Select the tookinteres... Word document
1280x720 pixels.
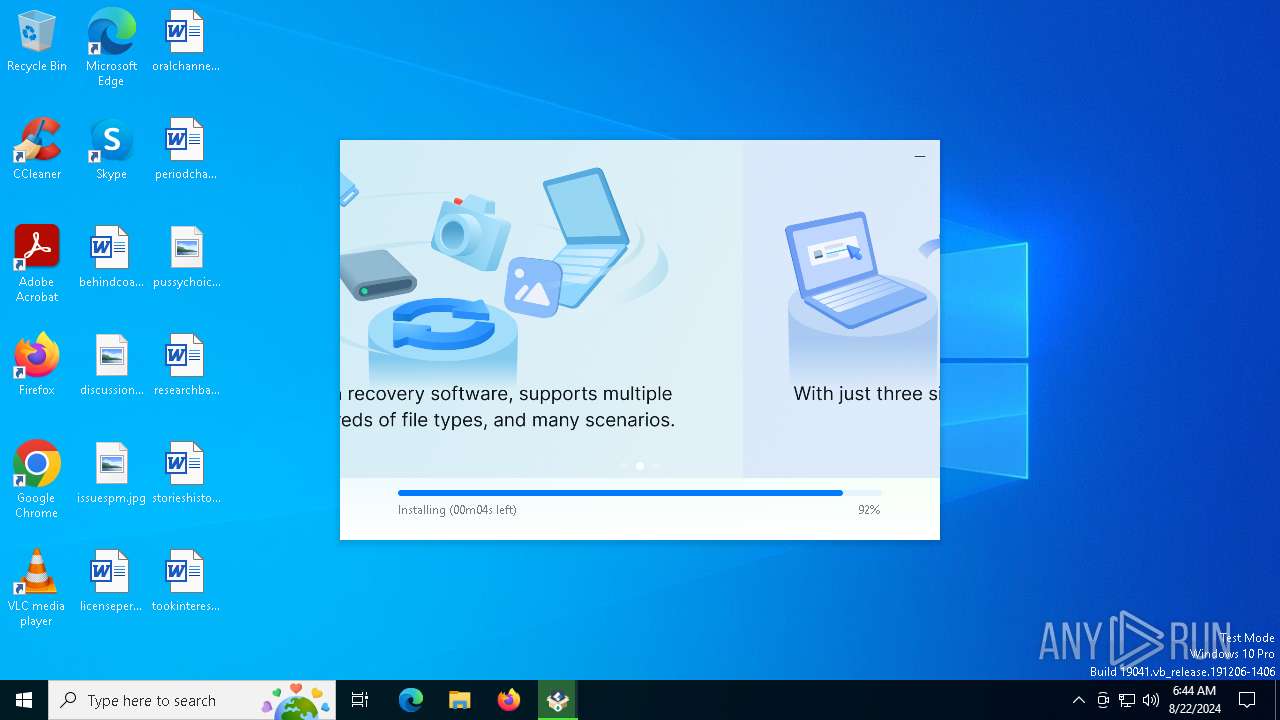[186, 582]
